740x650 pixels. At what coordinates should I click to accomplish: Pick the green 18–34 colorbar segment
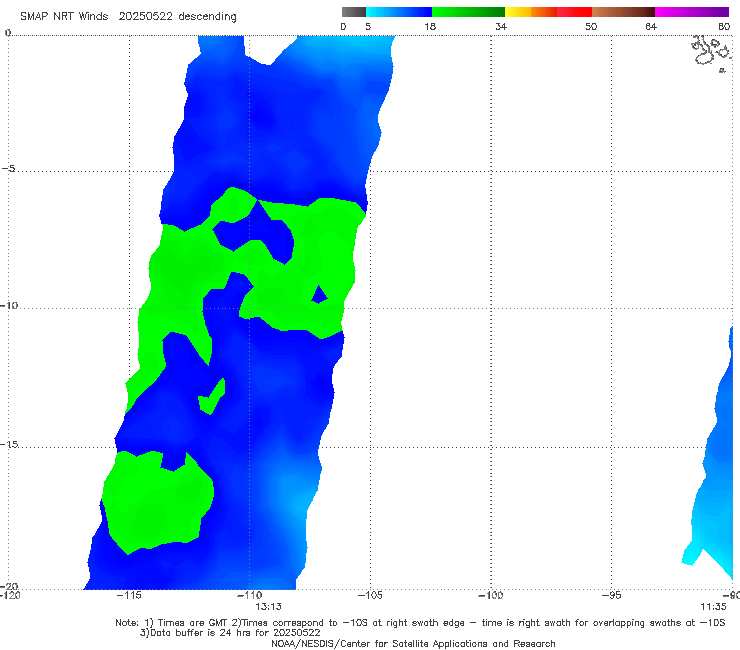[x=468, y=12]
